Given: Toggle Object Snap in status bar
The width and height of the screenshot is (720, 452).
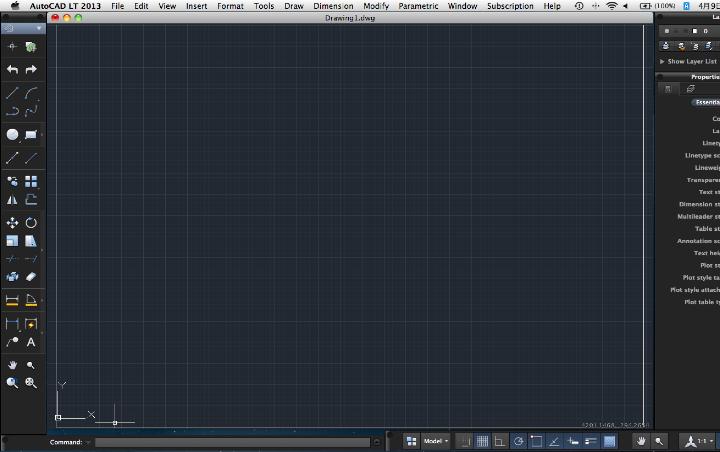Looking at the screenshot, I should [536, 441].
